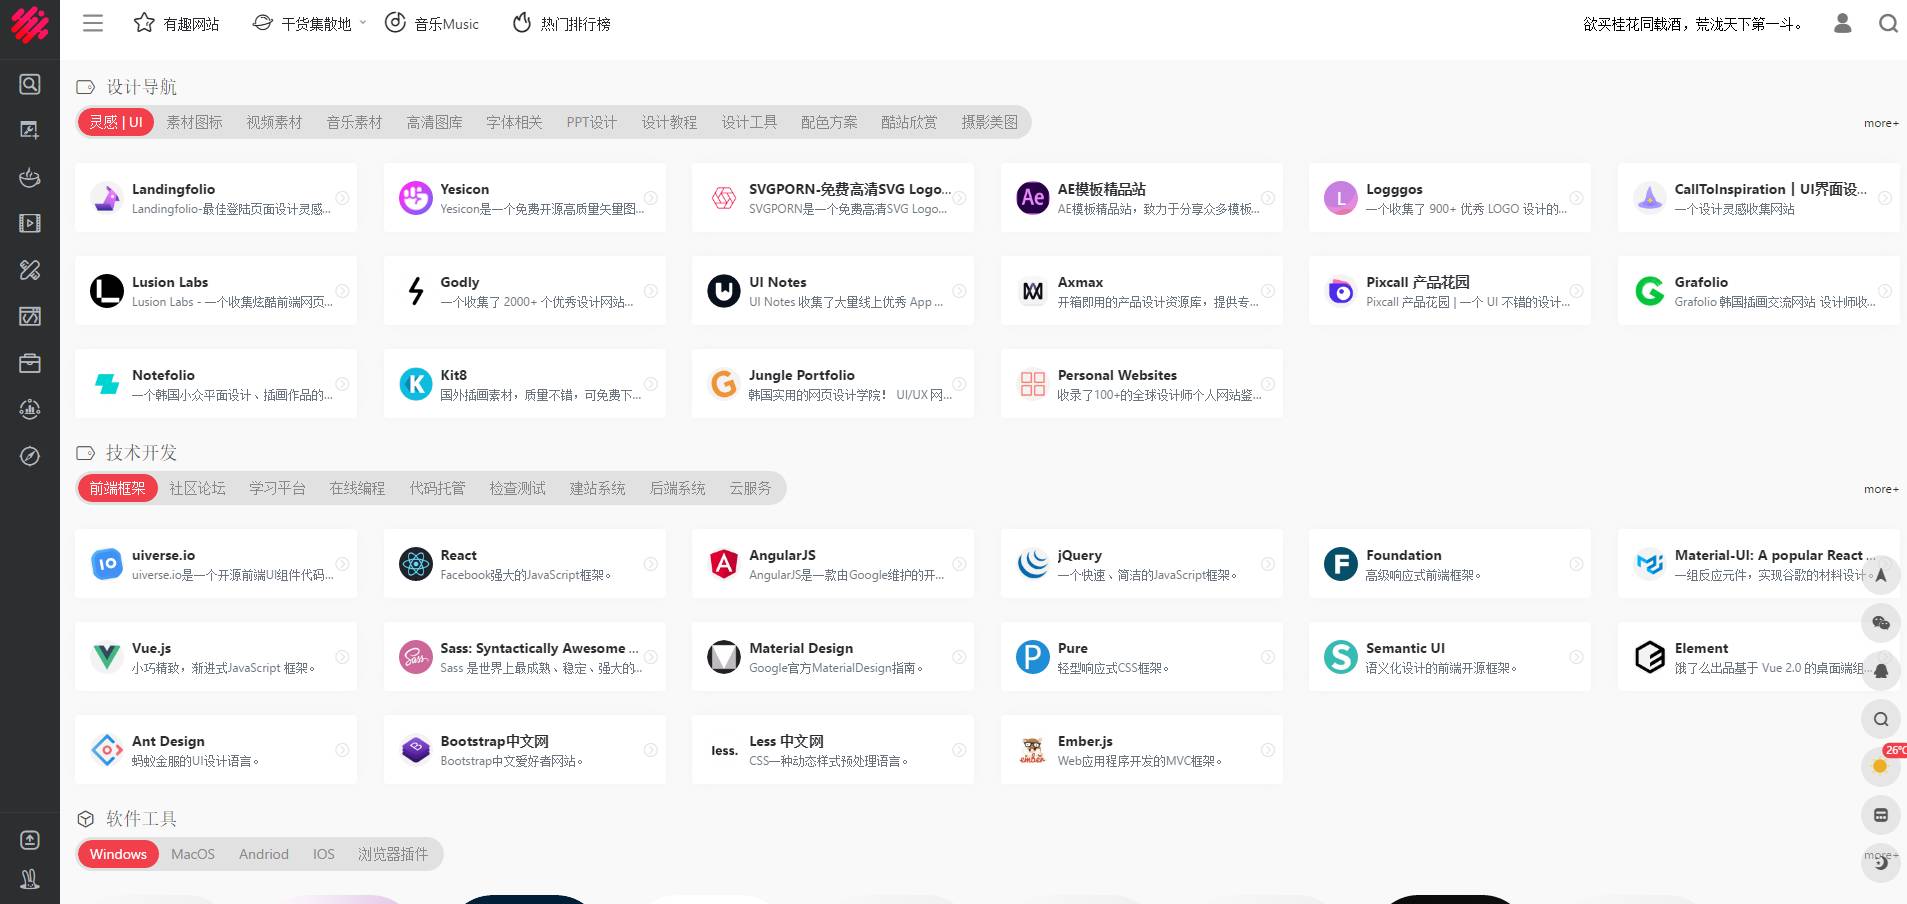
Task: Click the sidebar search icon
Action: (30, 84)
